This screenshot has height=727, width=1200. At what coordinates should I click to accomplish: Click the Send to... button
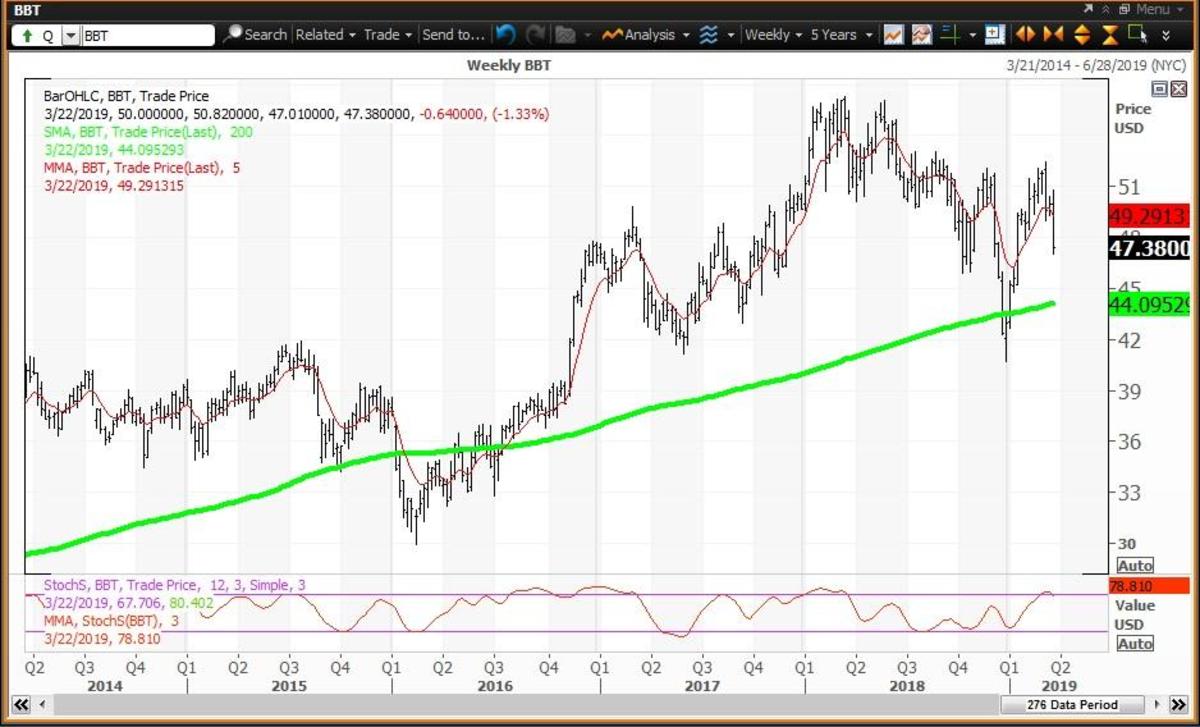pos(453,35)
